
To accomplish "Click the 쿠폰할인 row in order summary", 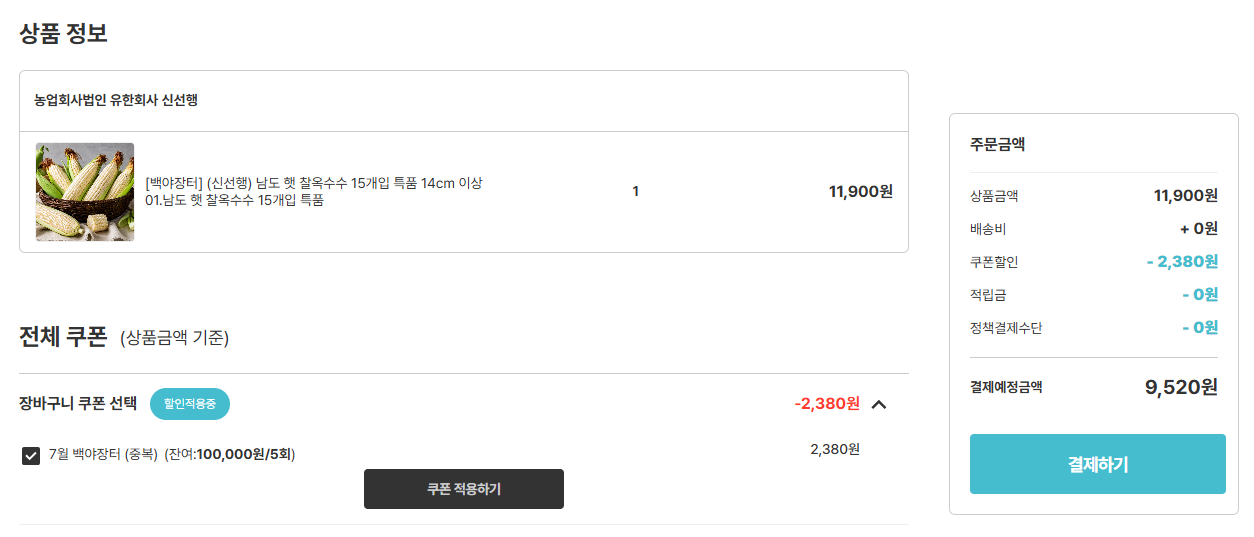I will [1094, 262].
